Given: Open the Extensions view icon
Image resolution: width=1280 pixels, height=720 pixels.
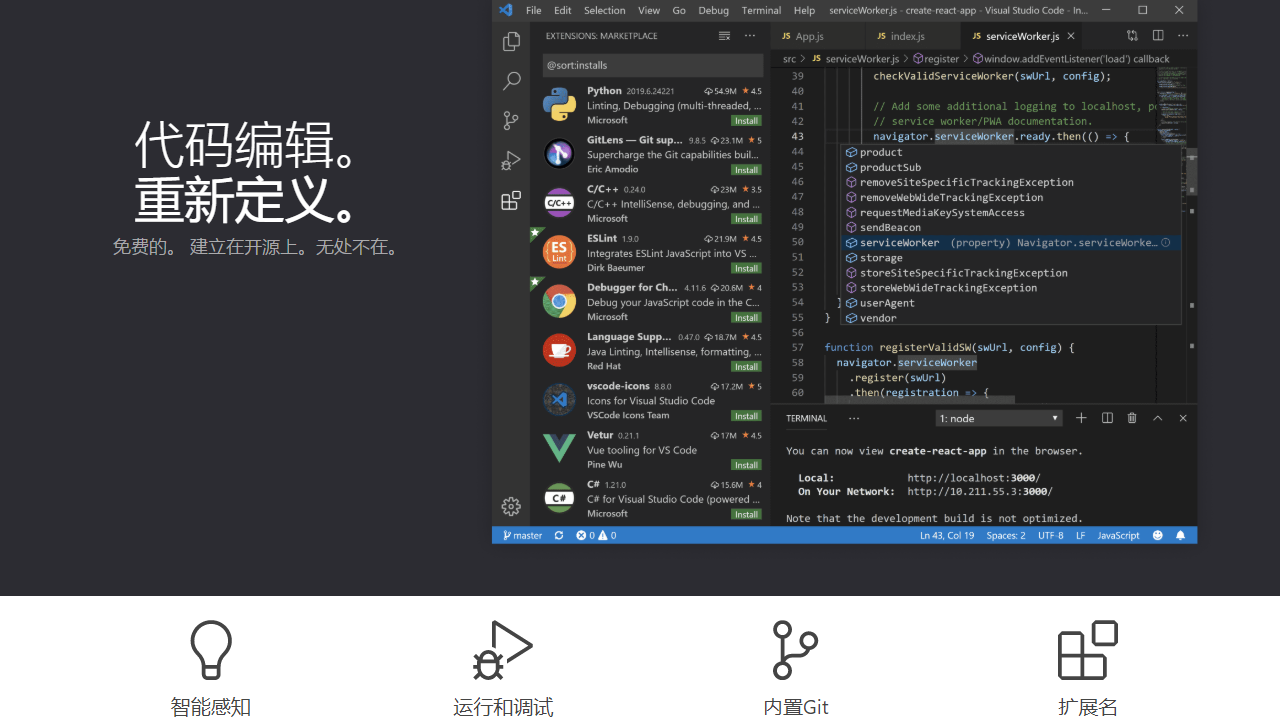Looking at the screenshot, I should [x=511, y=199].
